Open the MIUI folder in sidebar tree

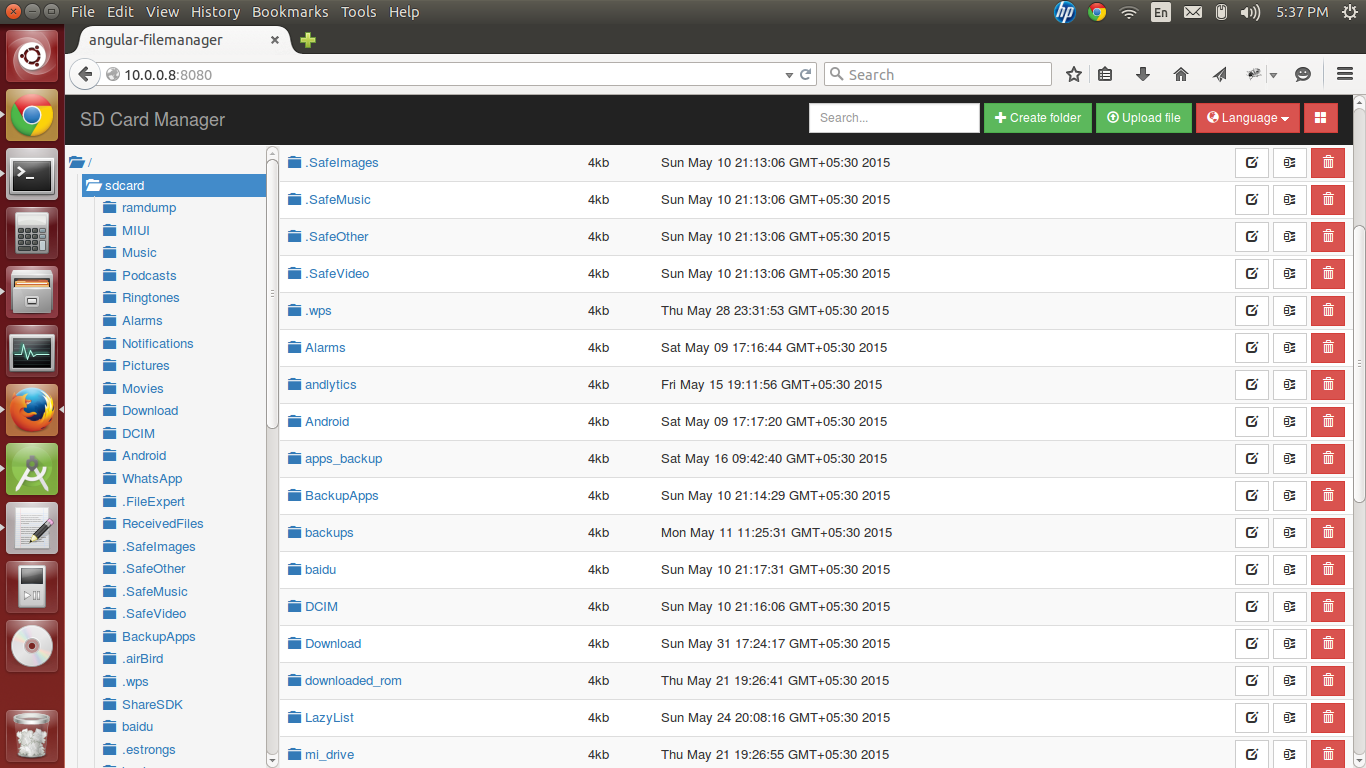(x=136, y=230)
